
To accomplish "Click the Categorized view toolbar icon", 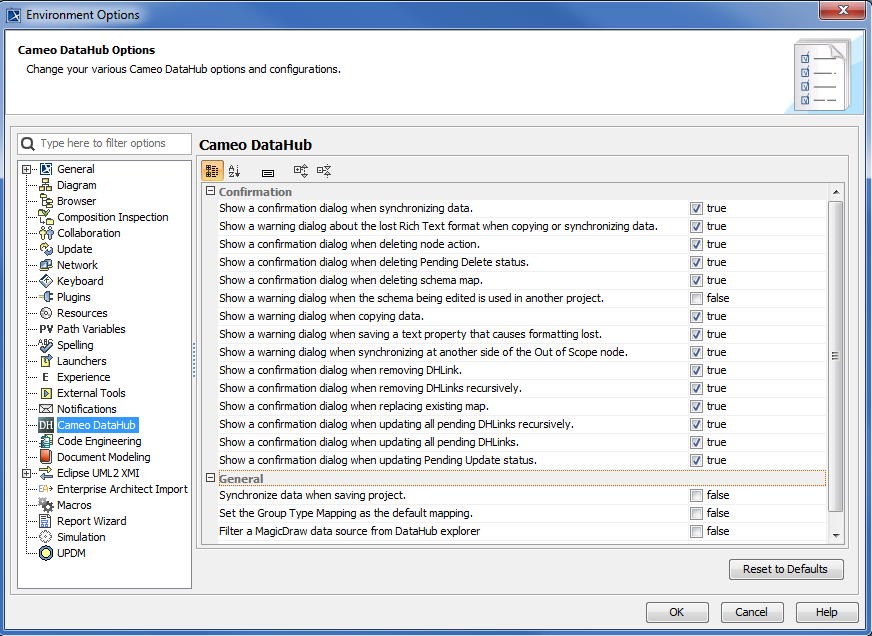I will (x=212, y=171).
